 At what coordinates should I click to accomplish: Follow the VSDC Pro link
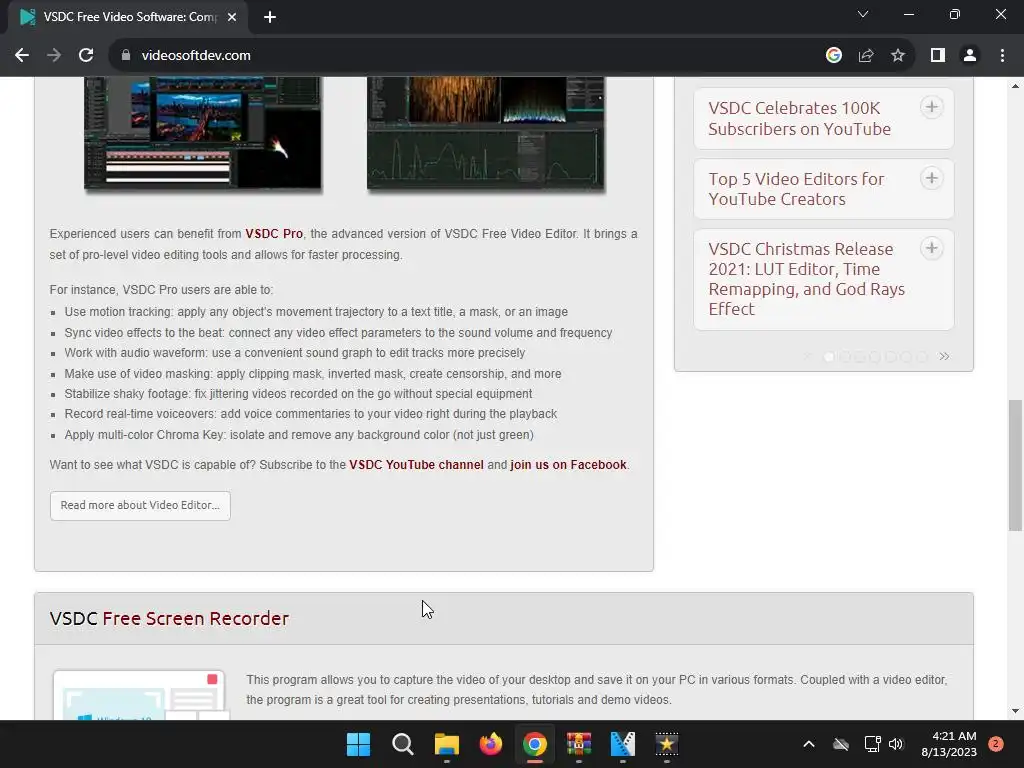click(x=274, y=234)
